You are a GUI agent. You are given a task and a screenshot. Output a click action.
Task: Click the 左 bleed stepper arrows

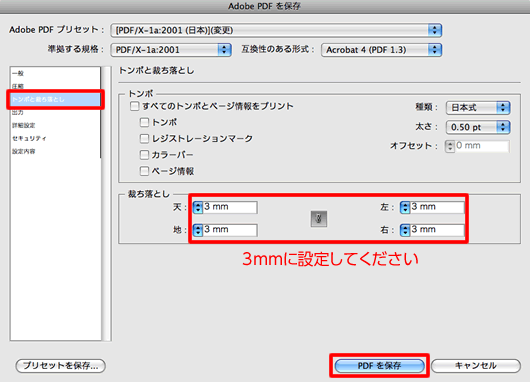[405, 207]
